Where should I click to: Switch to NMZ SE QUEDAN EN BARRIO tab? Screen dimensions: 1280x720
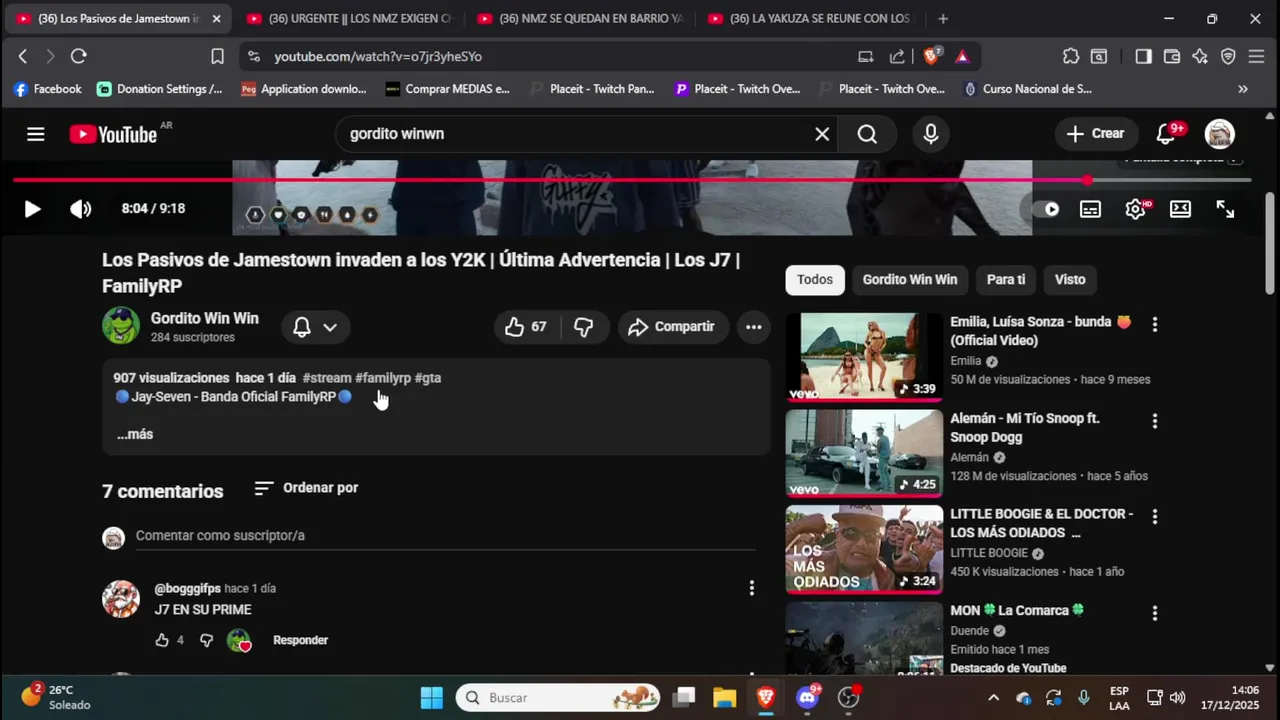580,19
